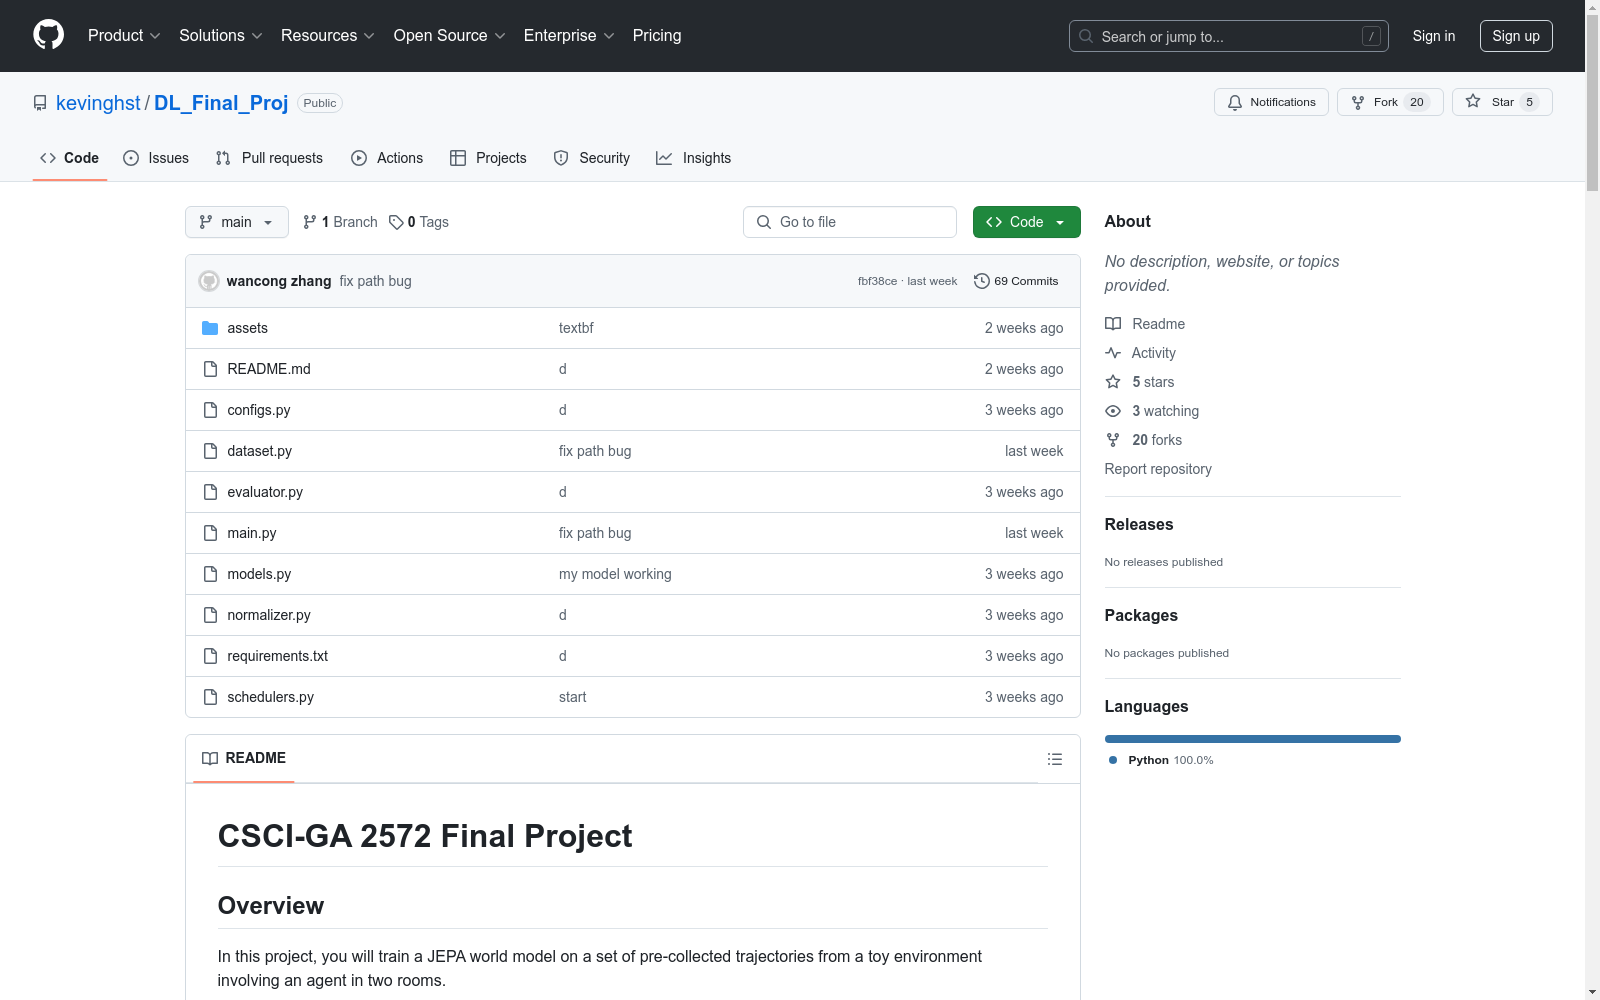Open the 'start' commit message for schedulers.py

pyautogui.click(x=573, y=697)
